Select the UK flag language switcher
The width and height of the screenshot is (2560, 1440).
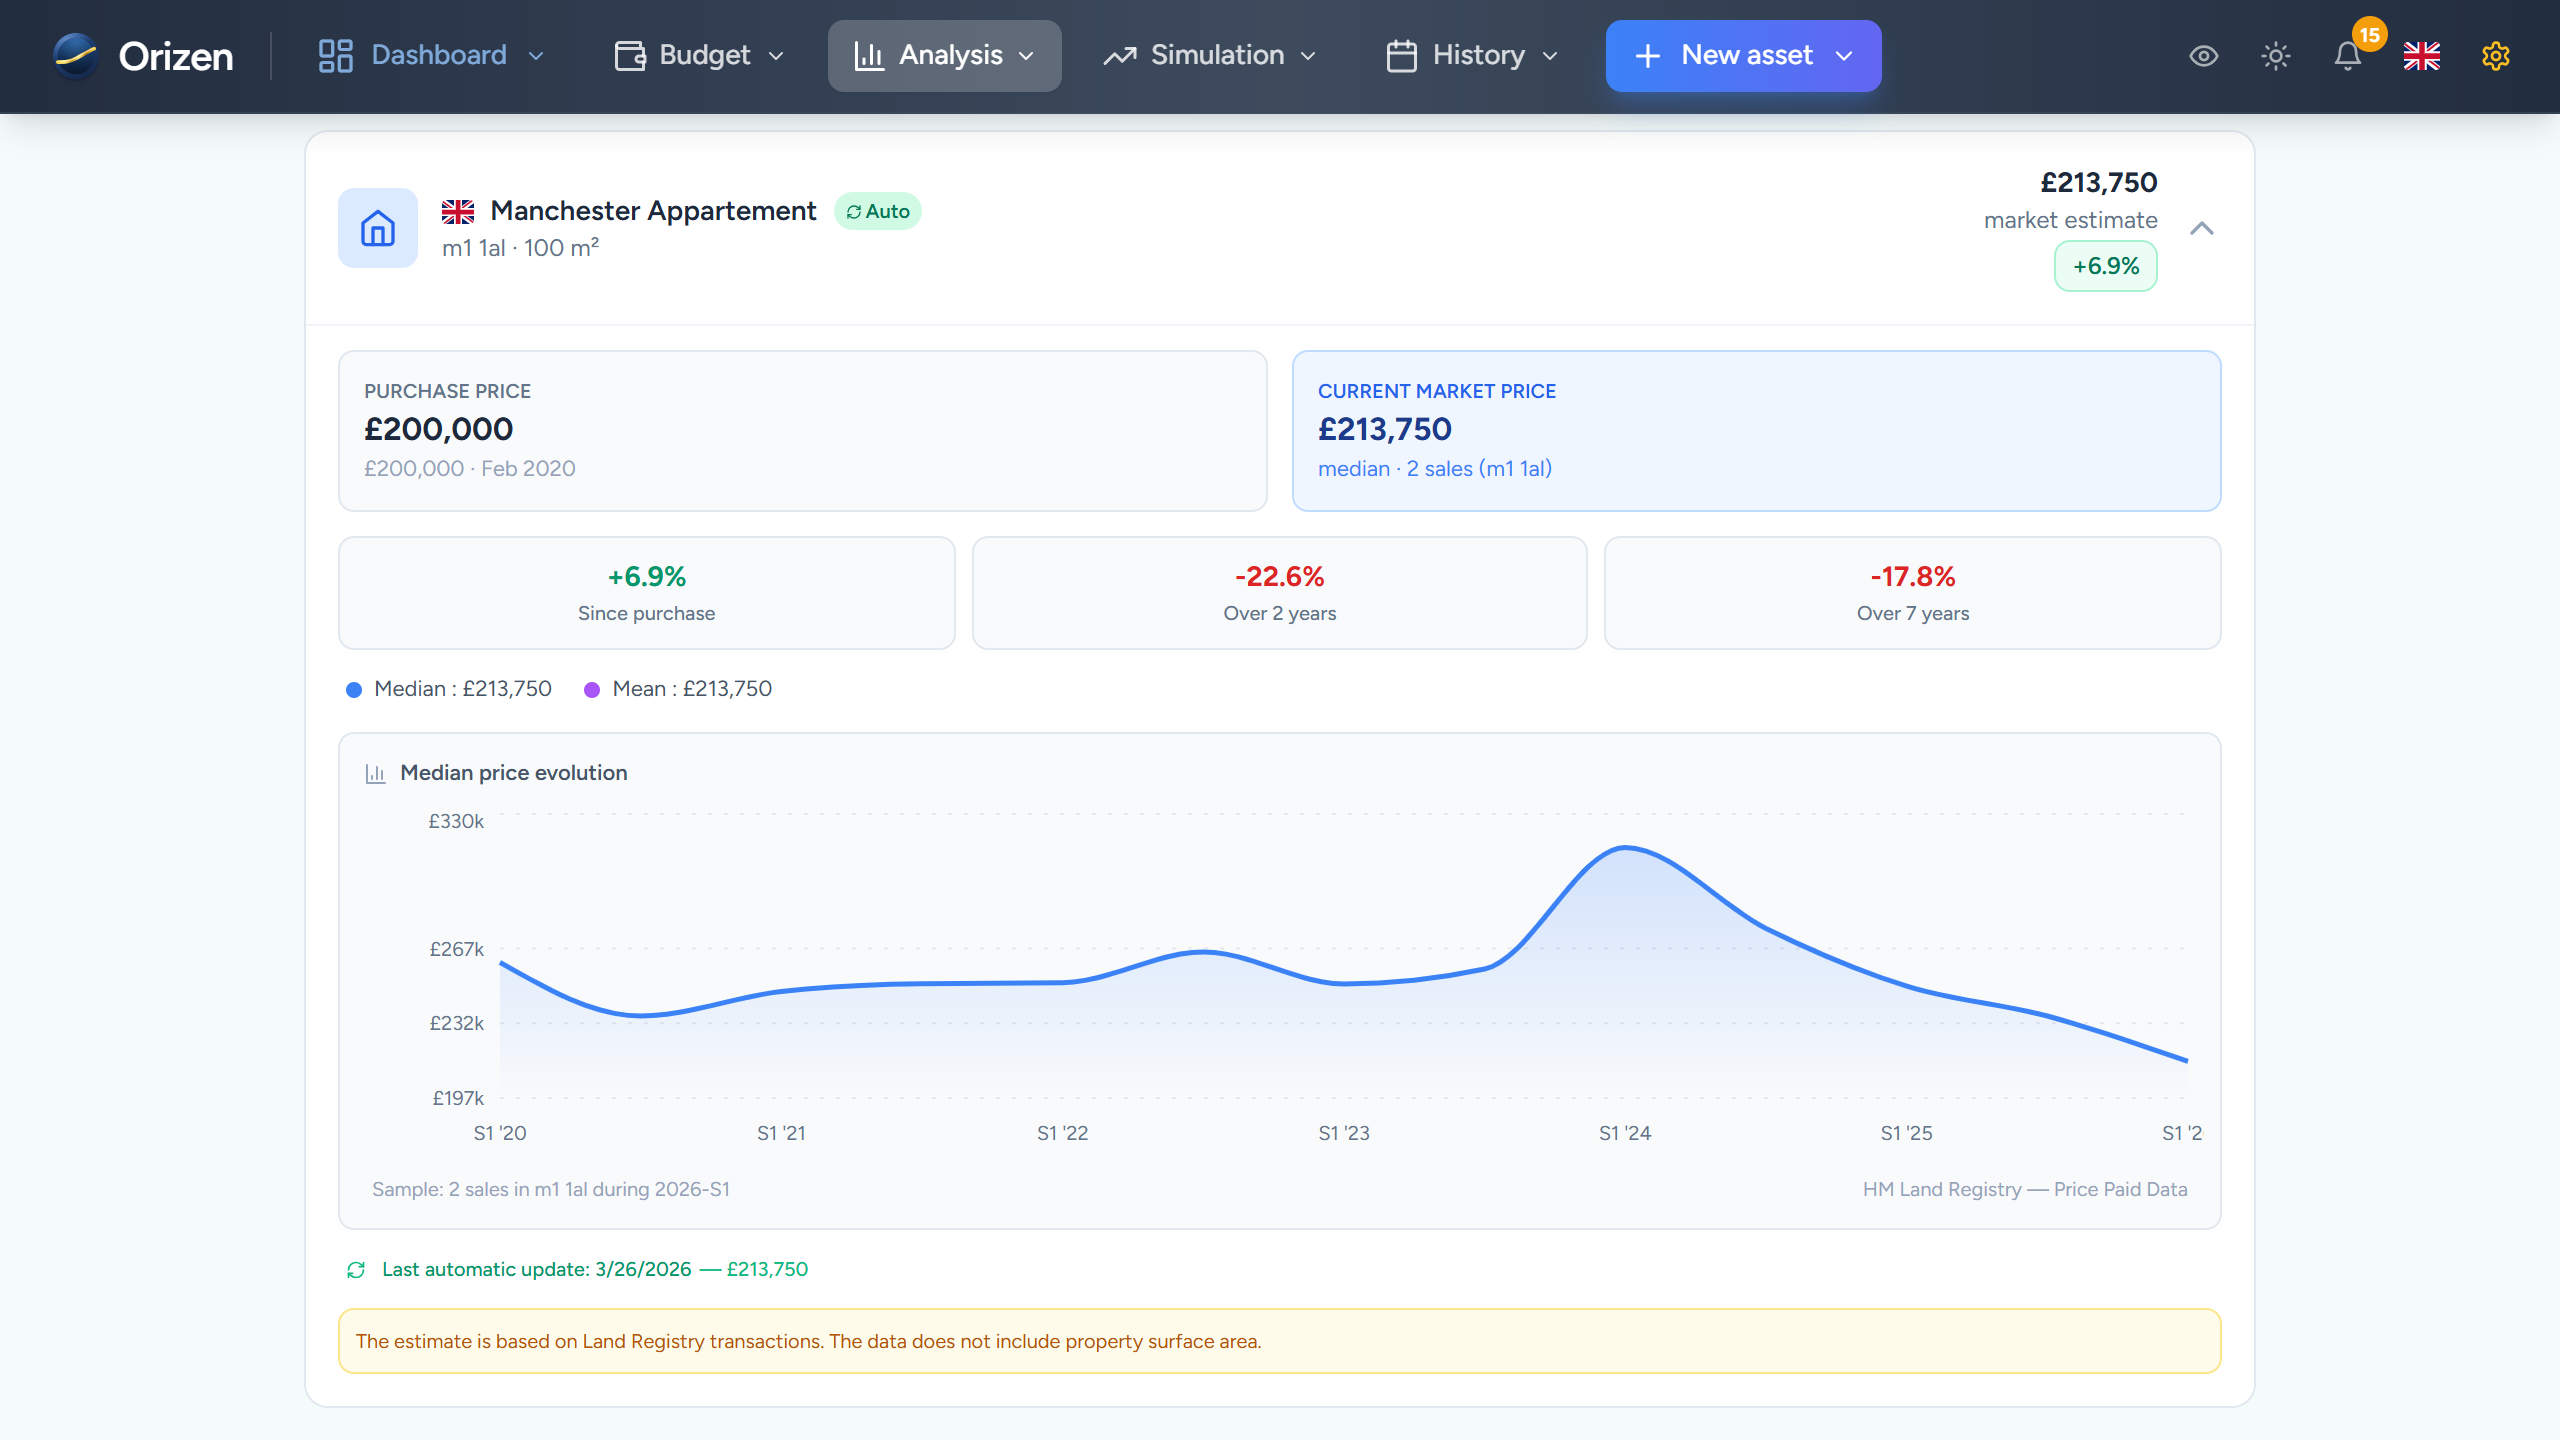[2421, 57]
